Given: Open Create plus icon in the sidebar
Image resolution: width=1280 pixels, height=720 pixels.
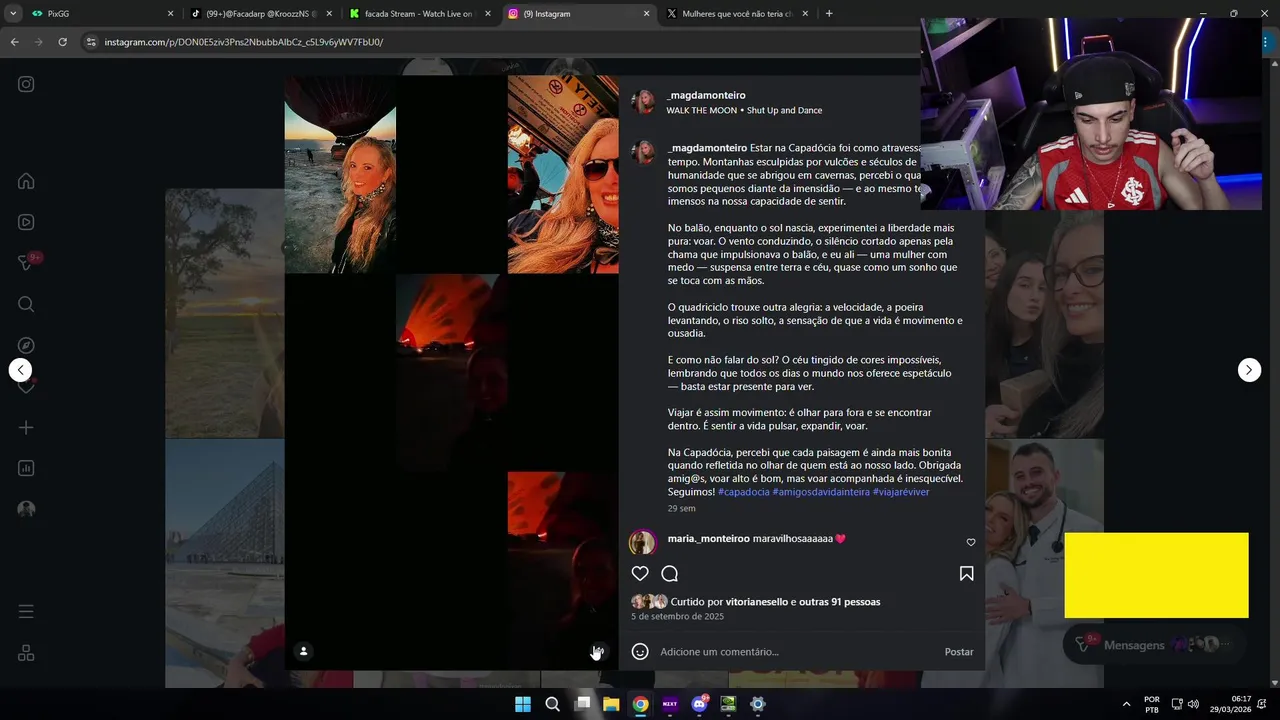Looking at the screenshot, I should pyautogui.click(x=26, y=427).
